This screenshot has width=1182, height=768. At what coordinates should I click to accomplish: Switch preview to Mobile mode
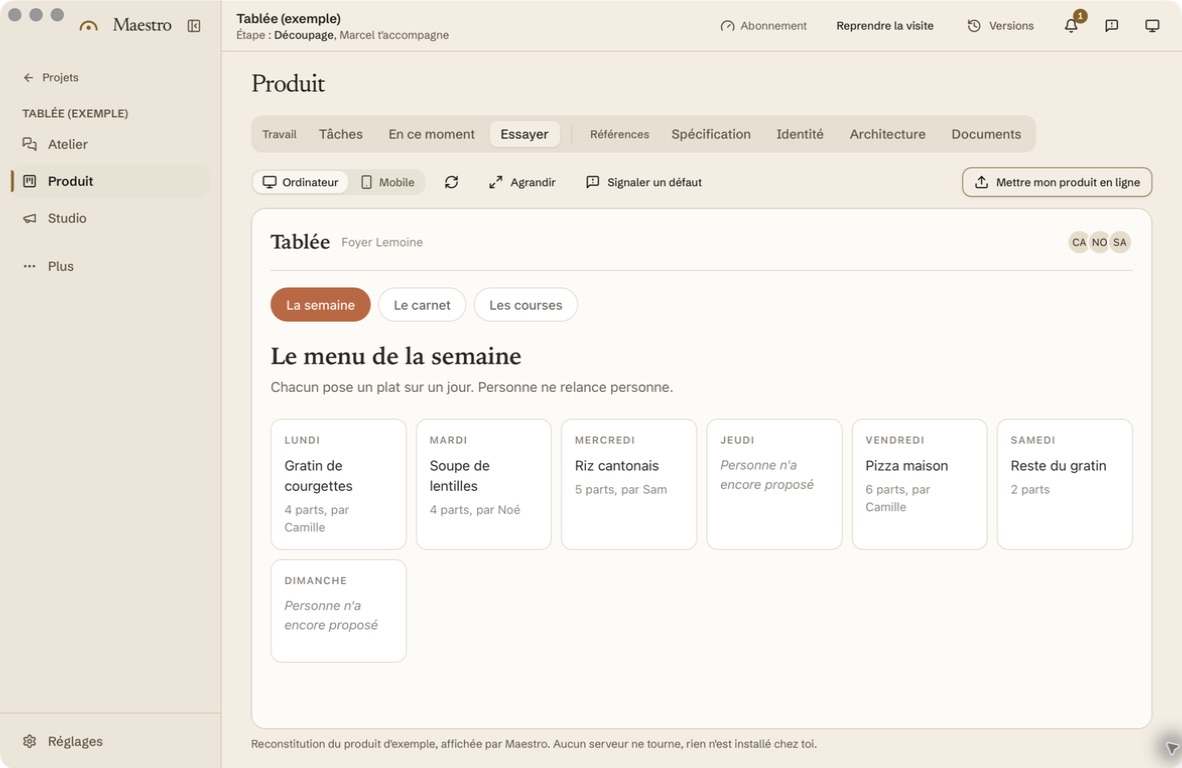click(x=387, y=182)
